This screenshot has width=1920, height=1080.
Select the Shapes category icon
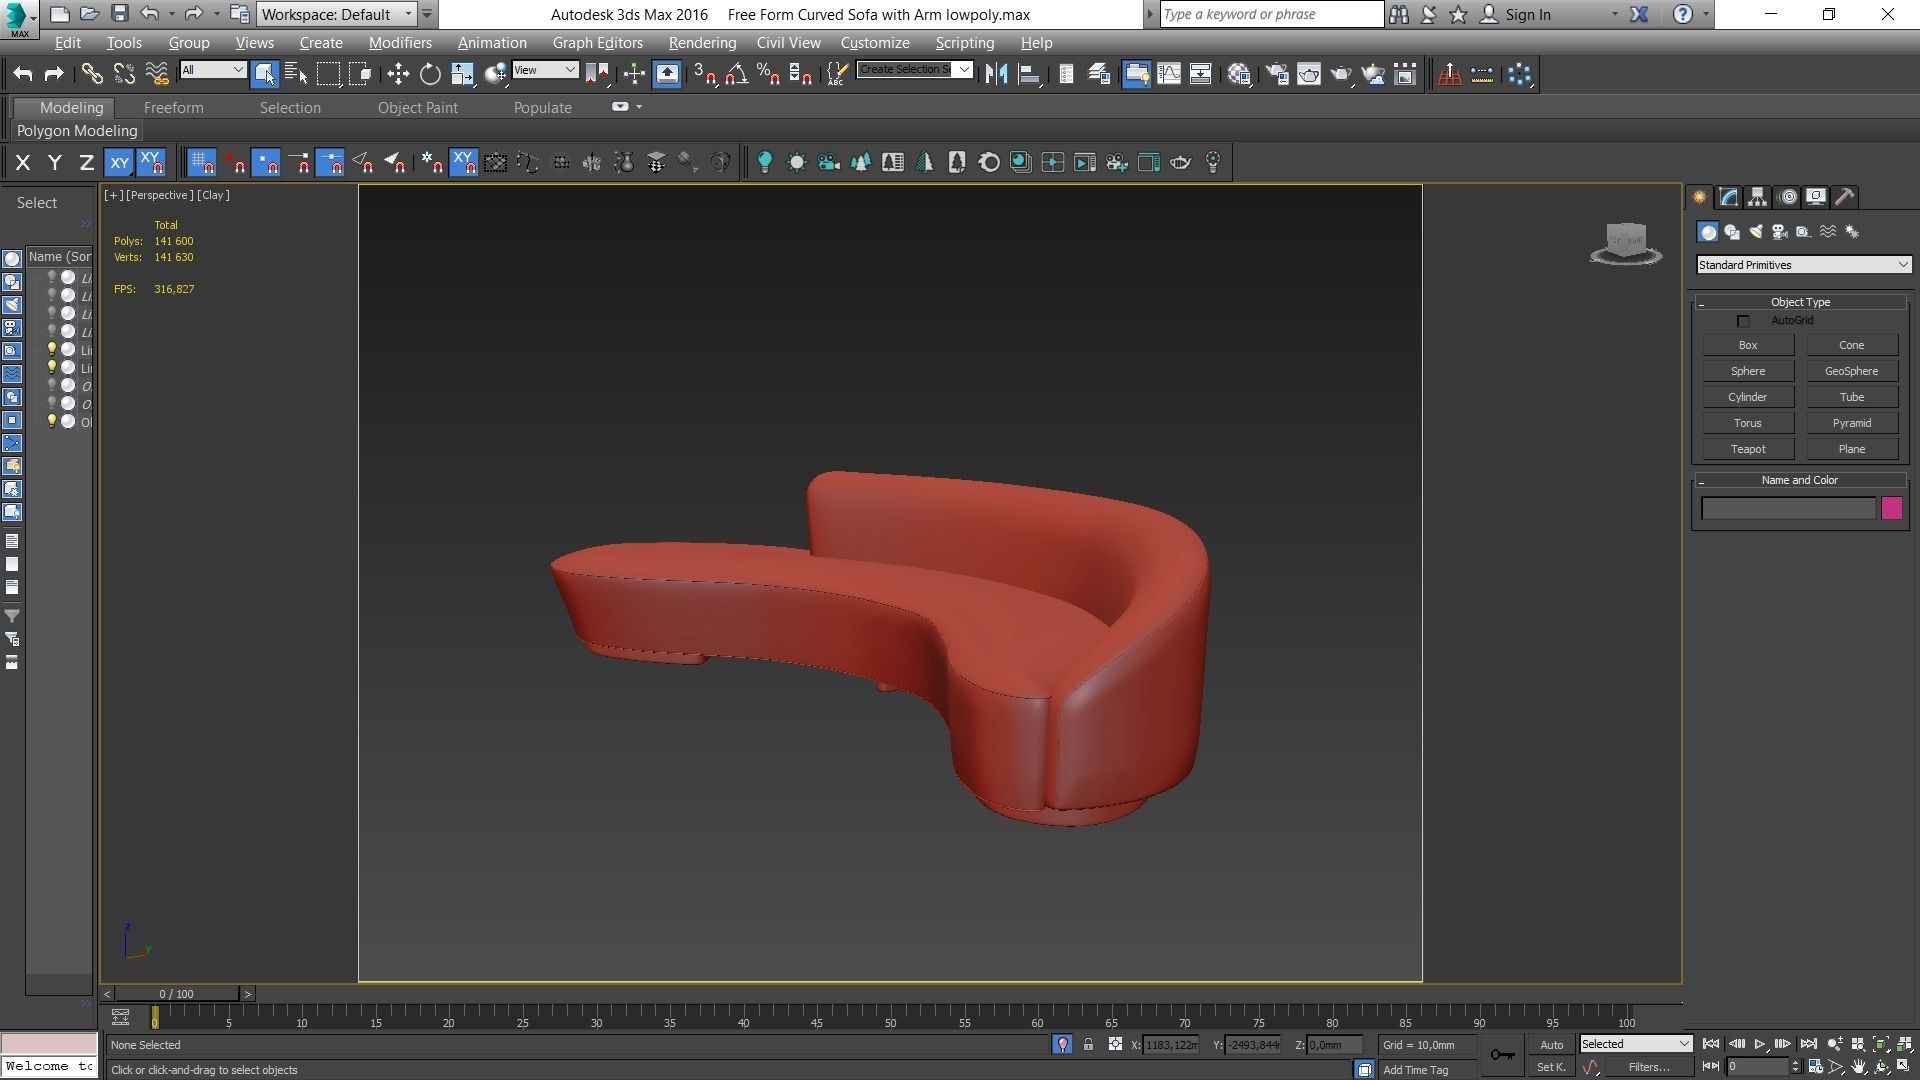1732,232
